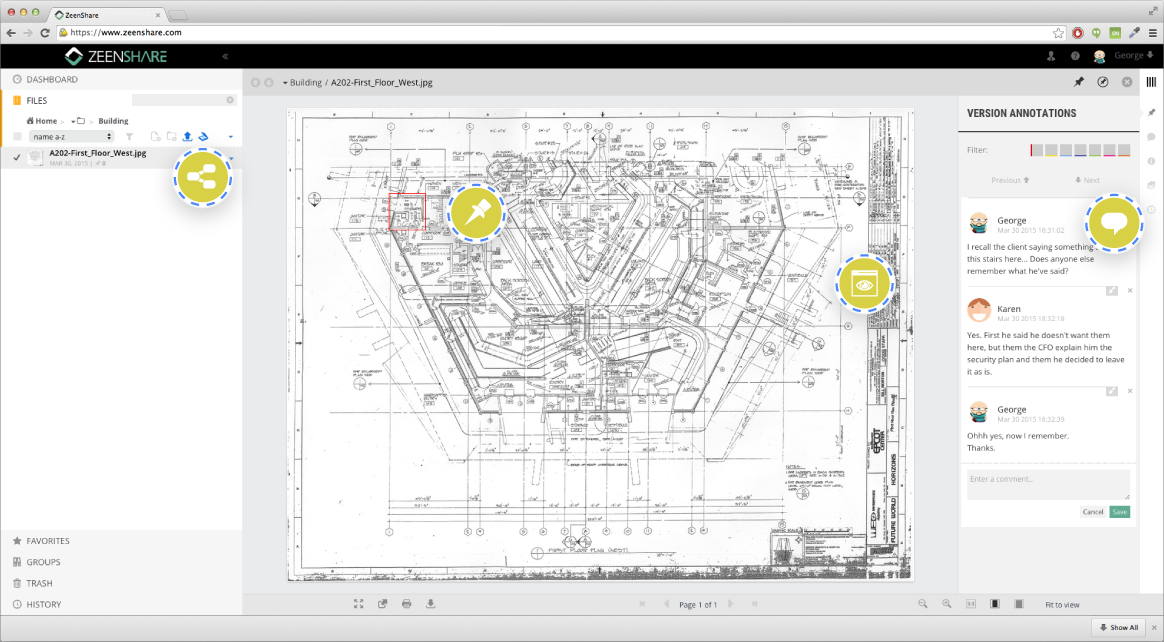The image size is (1164, 642).
Task: Open the comments tab in the right strip
Action: [x=1151, y=137]
